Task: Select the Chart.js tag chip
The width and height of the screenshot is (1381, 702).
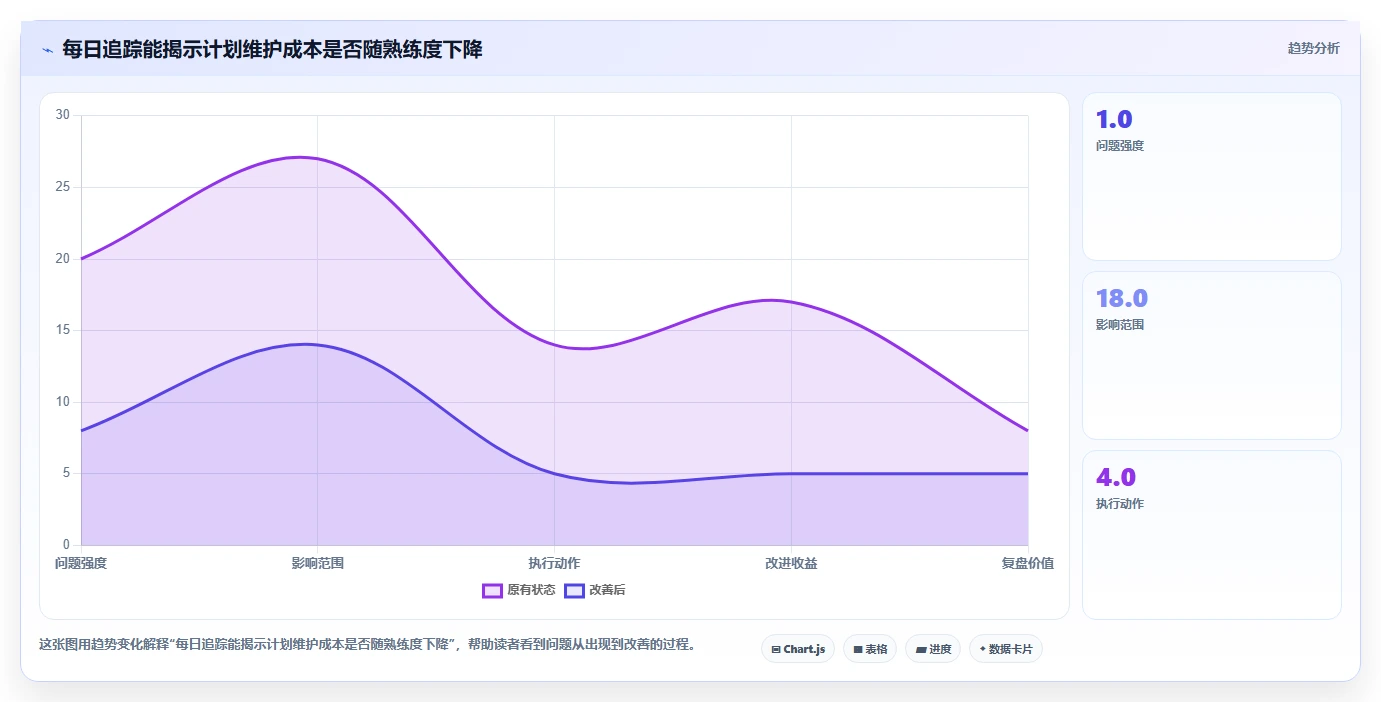Action: (798, 649)
